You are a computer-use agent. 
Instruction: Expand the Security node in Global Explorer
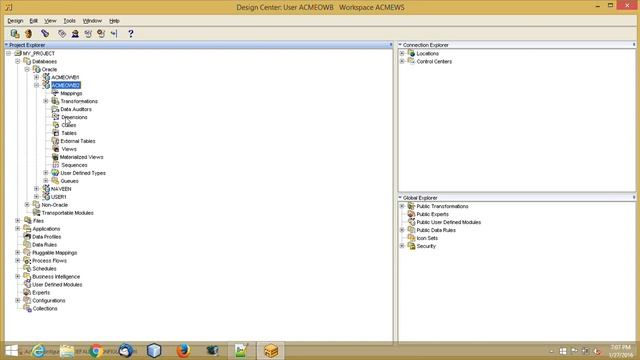click(x=402, y=246)
